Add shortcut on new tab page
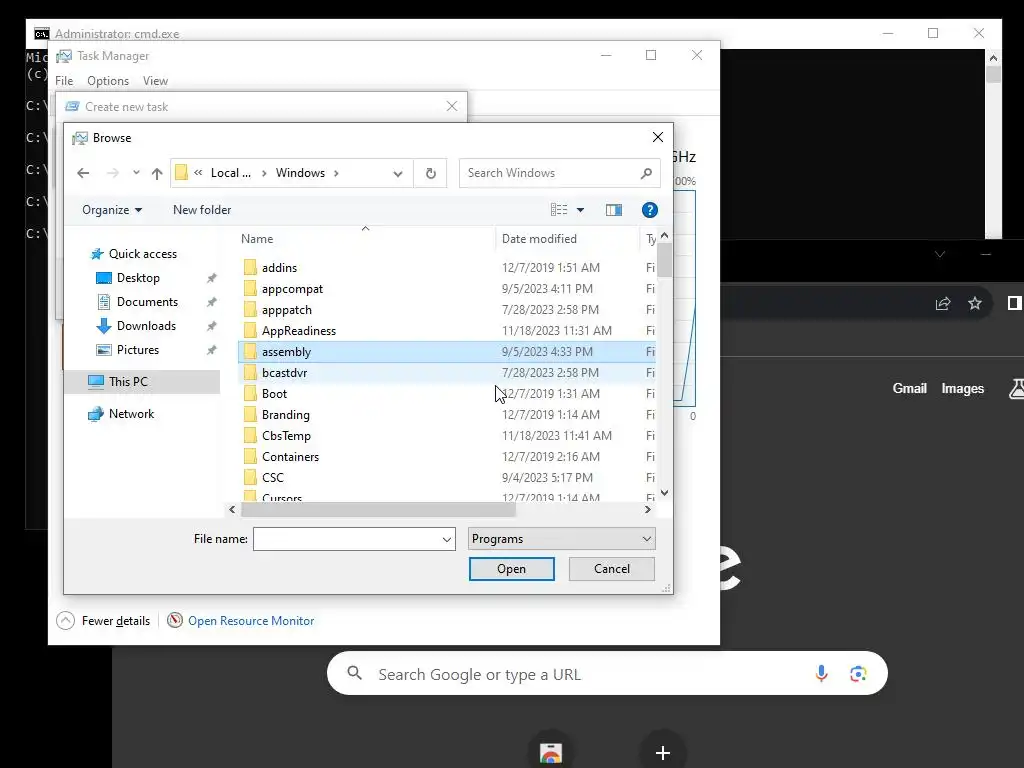1024x768 pixels. coord(663,752)
